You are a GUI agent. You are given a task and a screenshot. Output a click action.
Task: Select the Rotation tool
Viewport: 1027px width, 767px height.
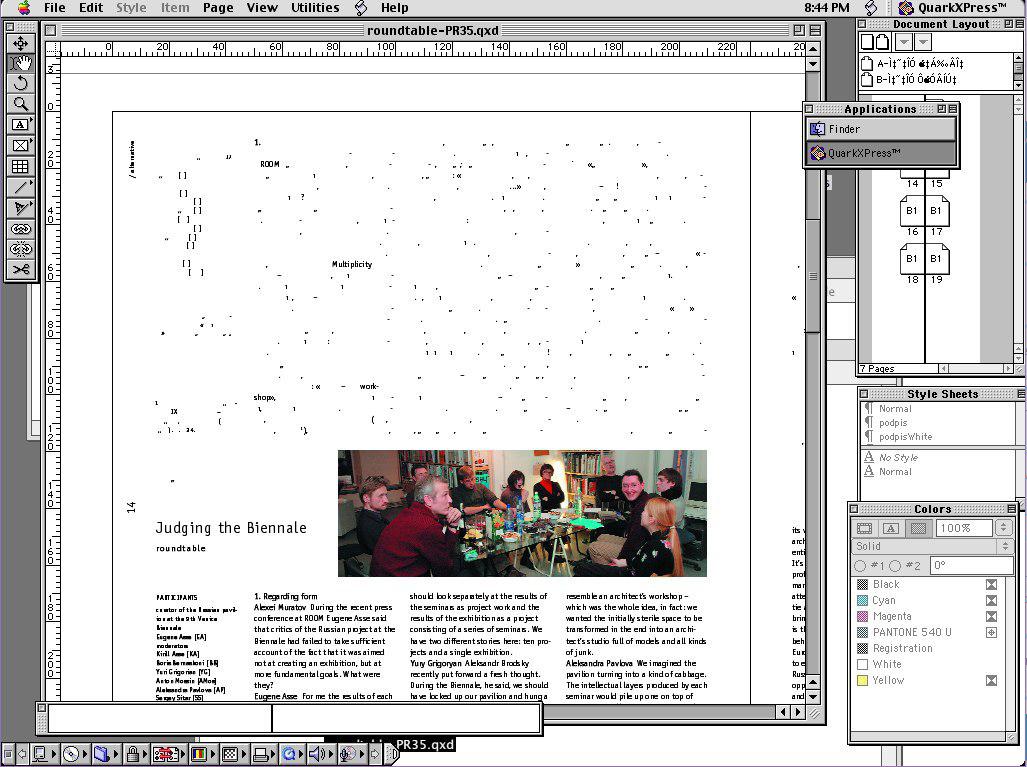[x=20, y=84]
